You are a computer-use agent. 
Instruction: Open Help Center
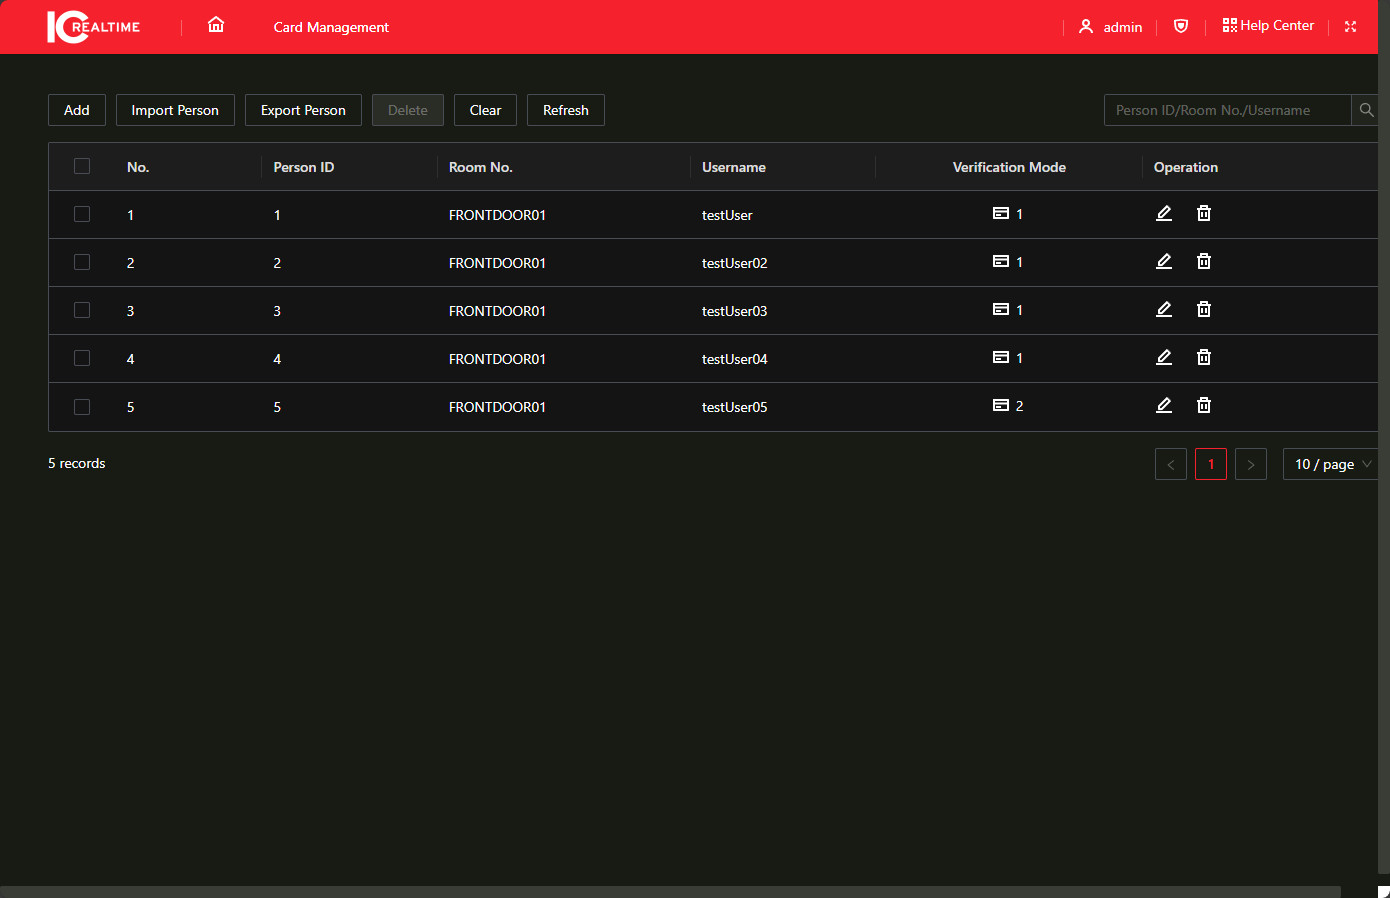tap(1268, 26)
